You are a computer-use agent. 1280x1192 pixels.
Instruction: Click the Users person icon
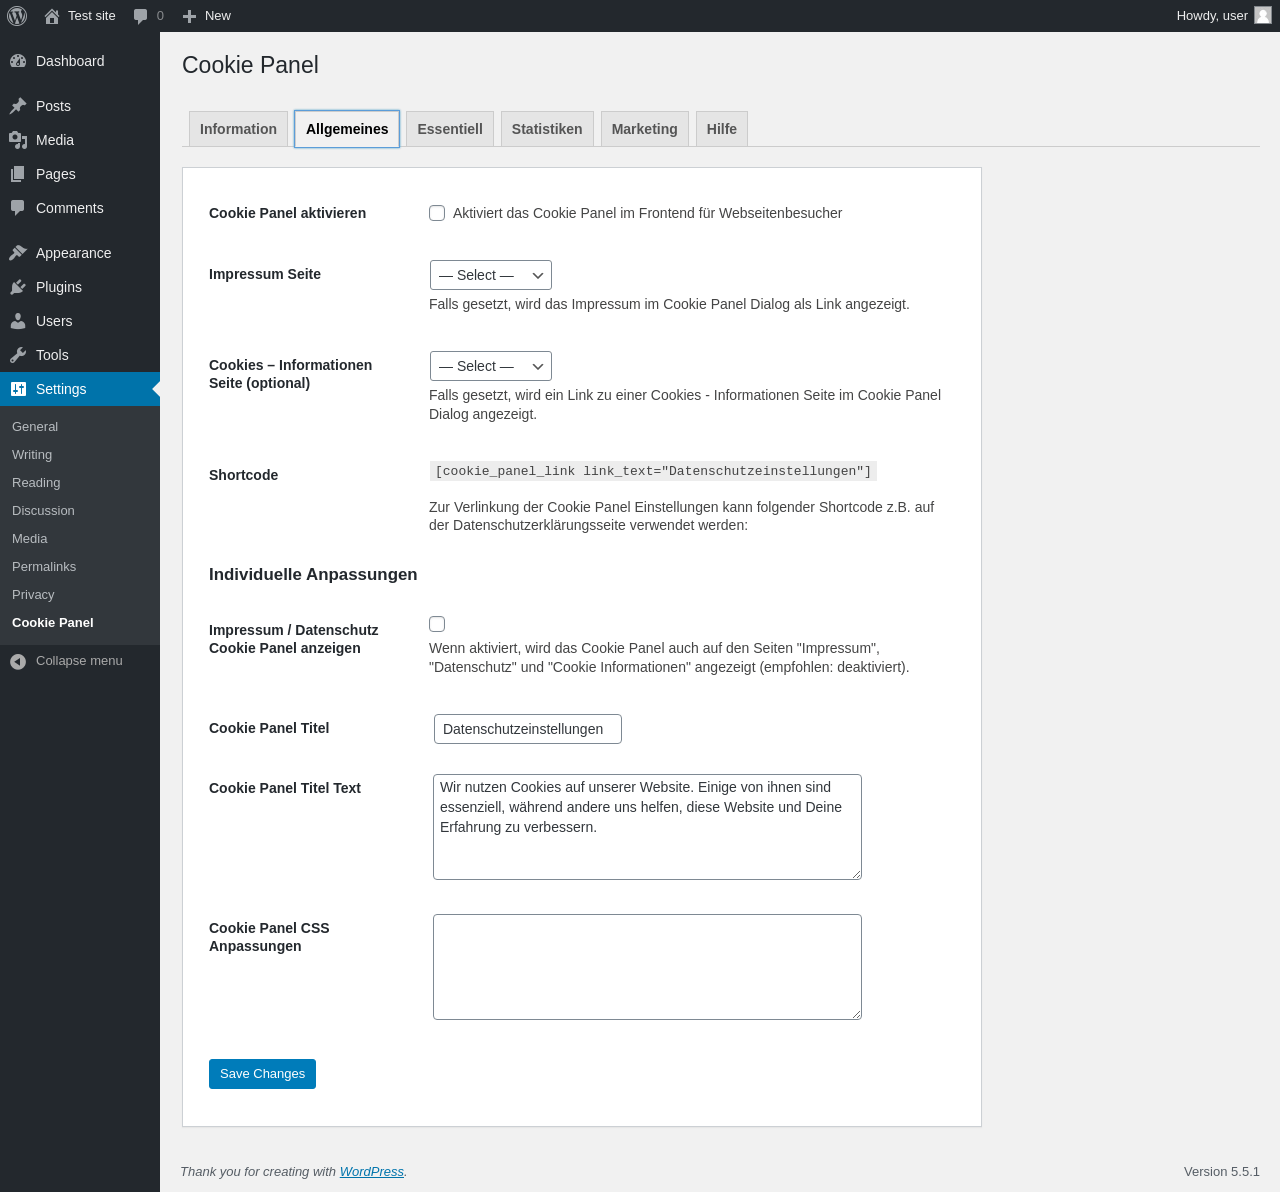coord(18,321)
